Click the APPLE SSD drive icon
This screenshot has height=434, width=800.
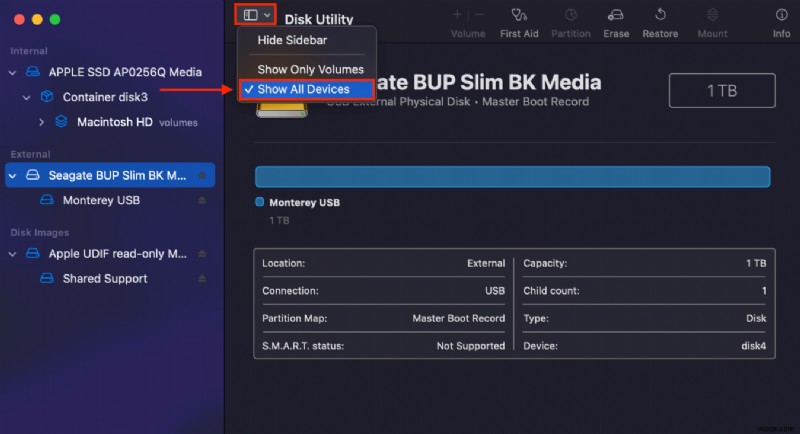pyautogui.click(x=33, y=72)
